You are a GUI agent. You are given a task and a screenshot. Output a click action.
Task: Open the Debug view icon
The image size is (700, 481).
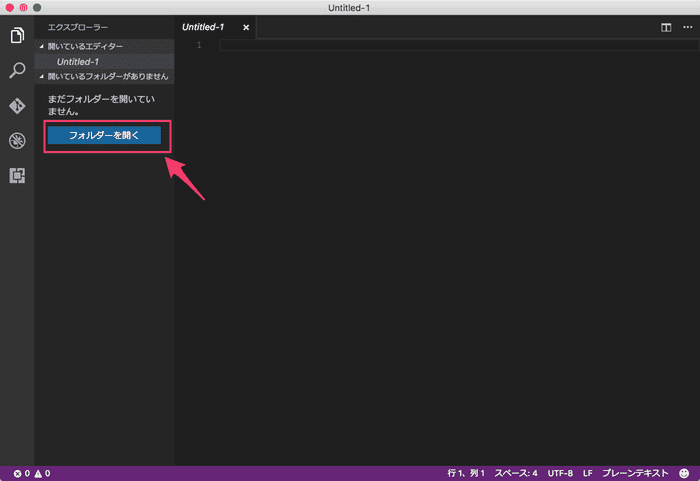tap(17, 140)
